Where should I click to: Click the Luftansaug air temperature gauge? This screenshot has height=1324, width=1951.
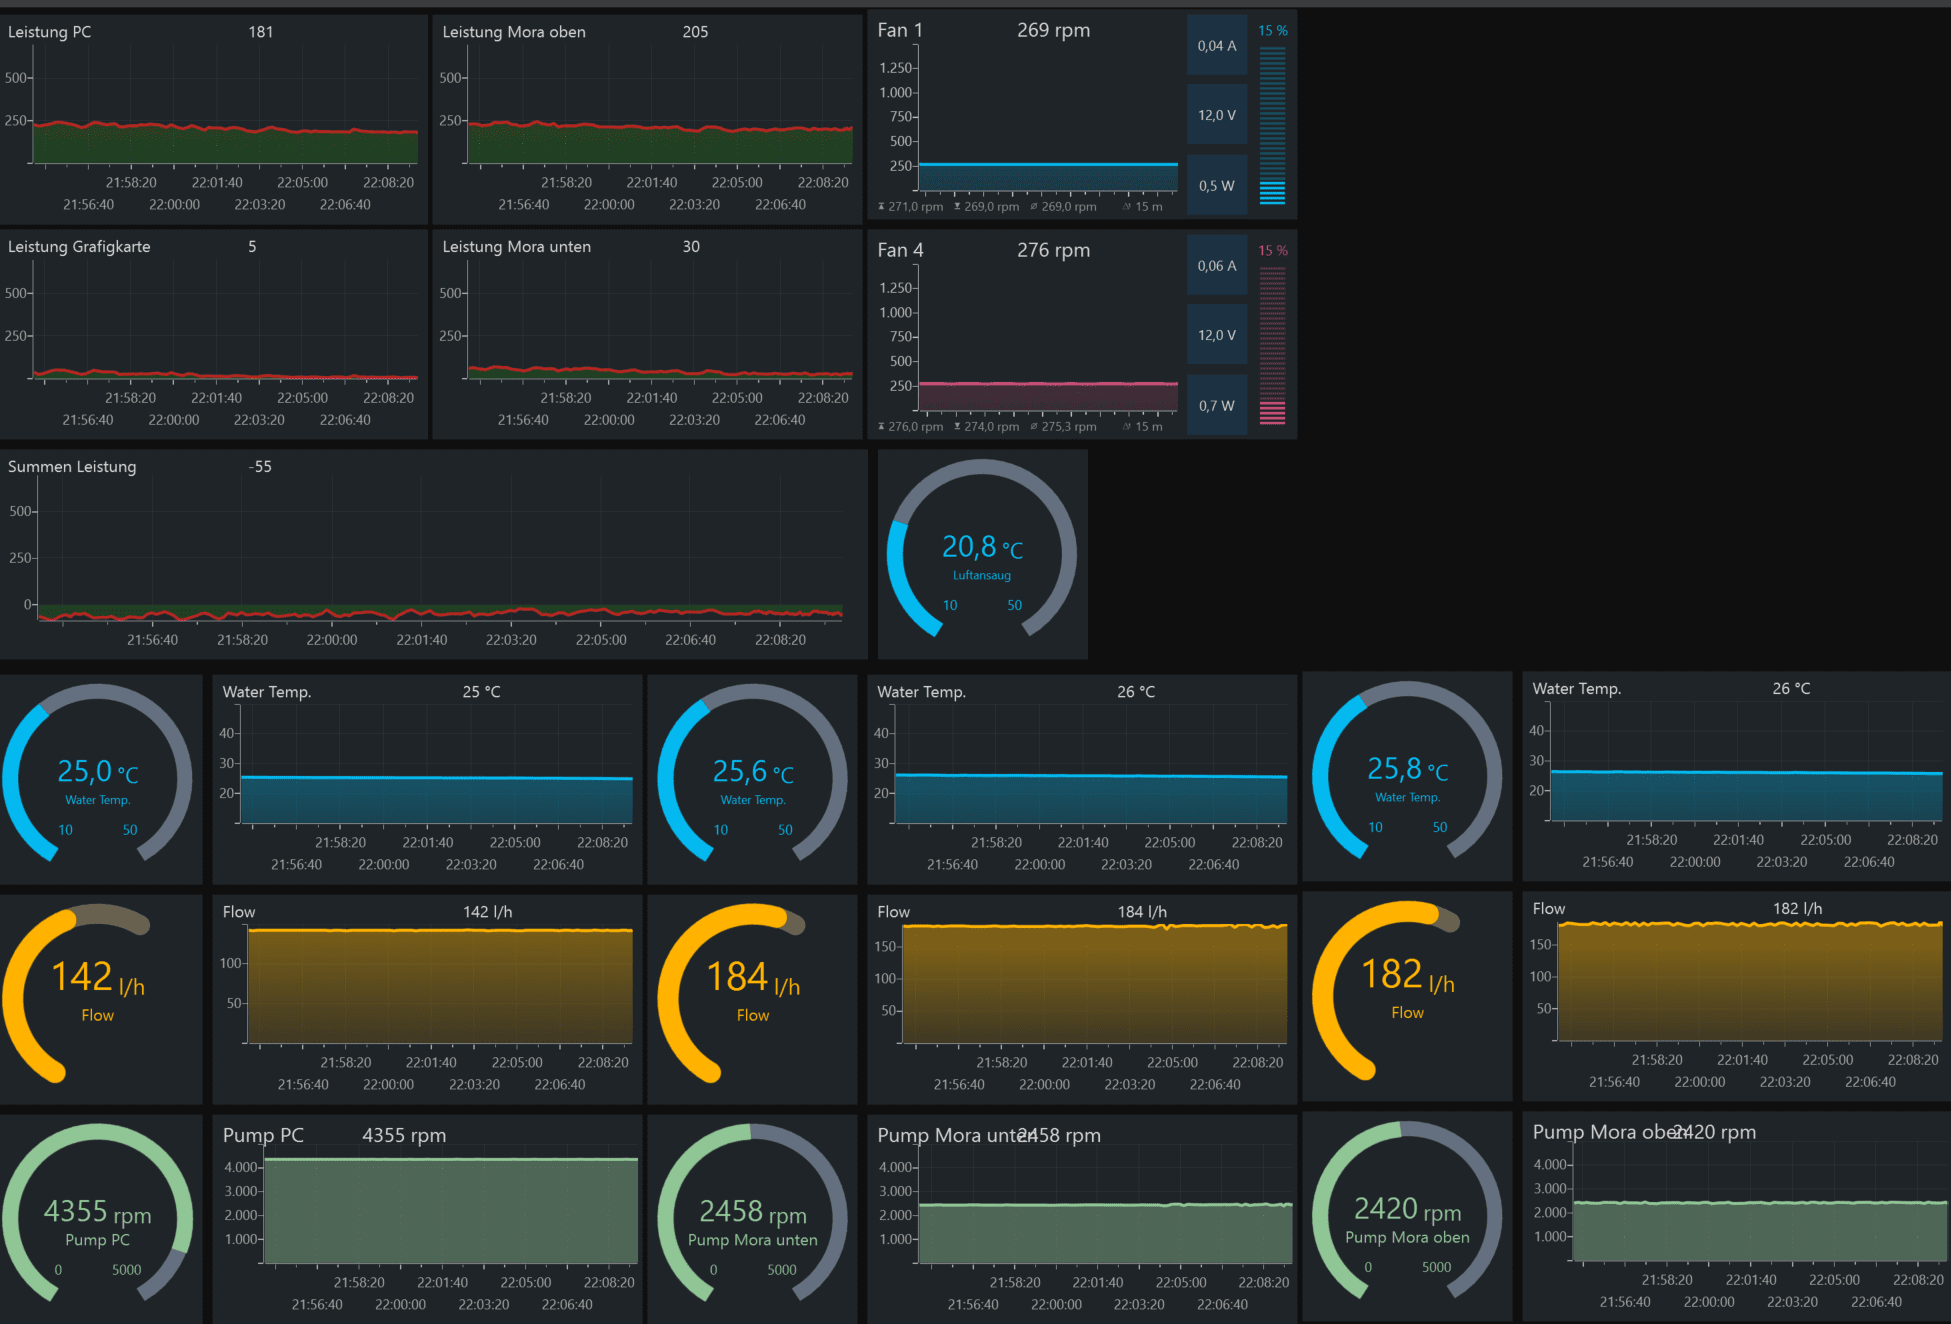point(982,553)
